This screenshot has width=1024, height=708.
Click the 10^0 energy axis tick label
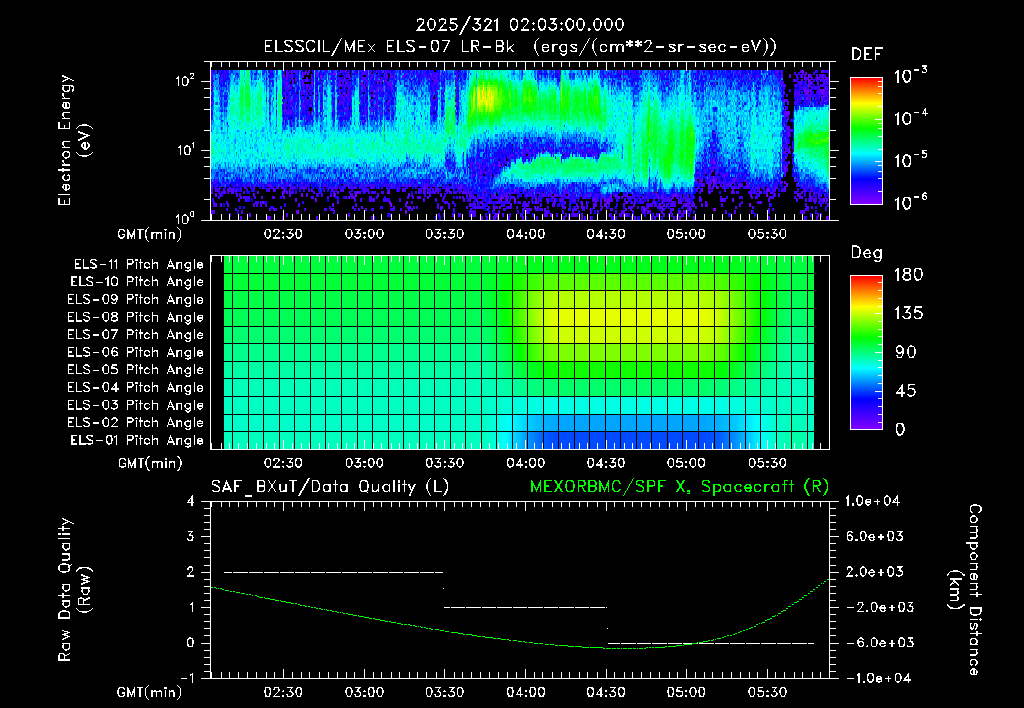(185, 217)
